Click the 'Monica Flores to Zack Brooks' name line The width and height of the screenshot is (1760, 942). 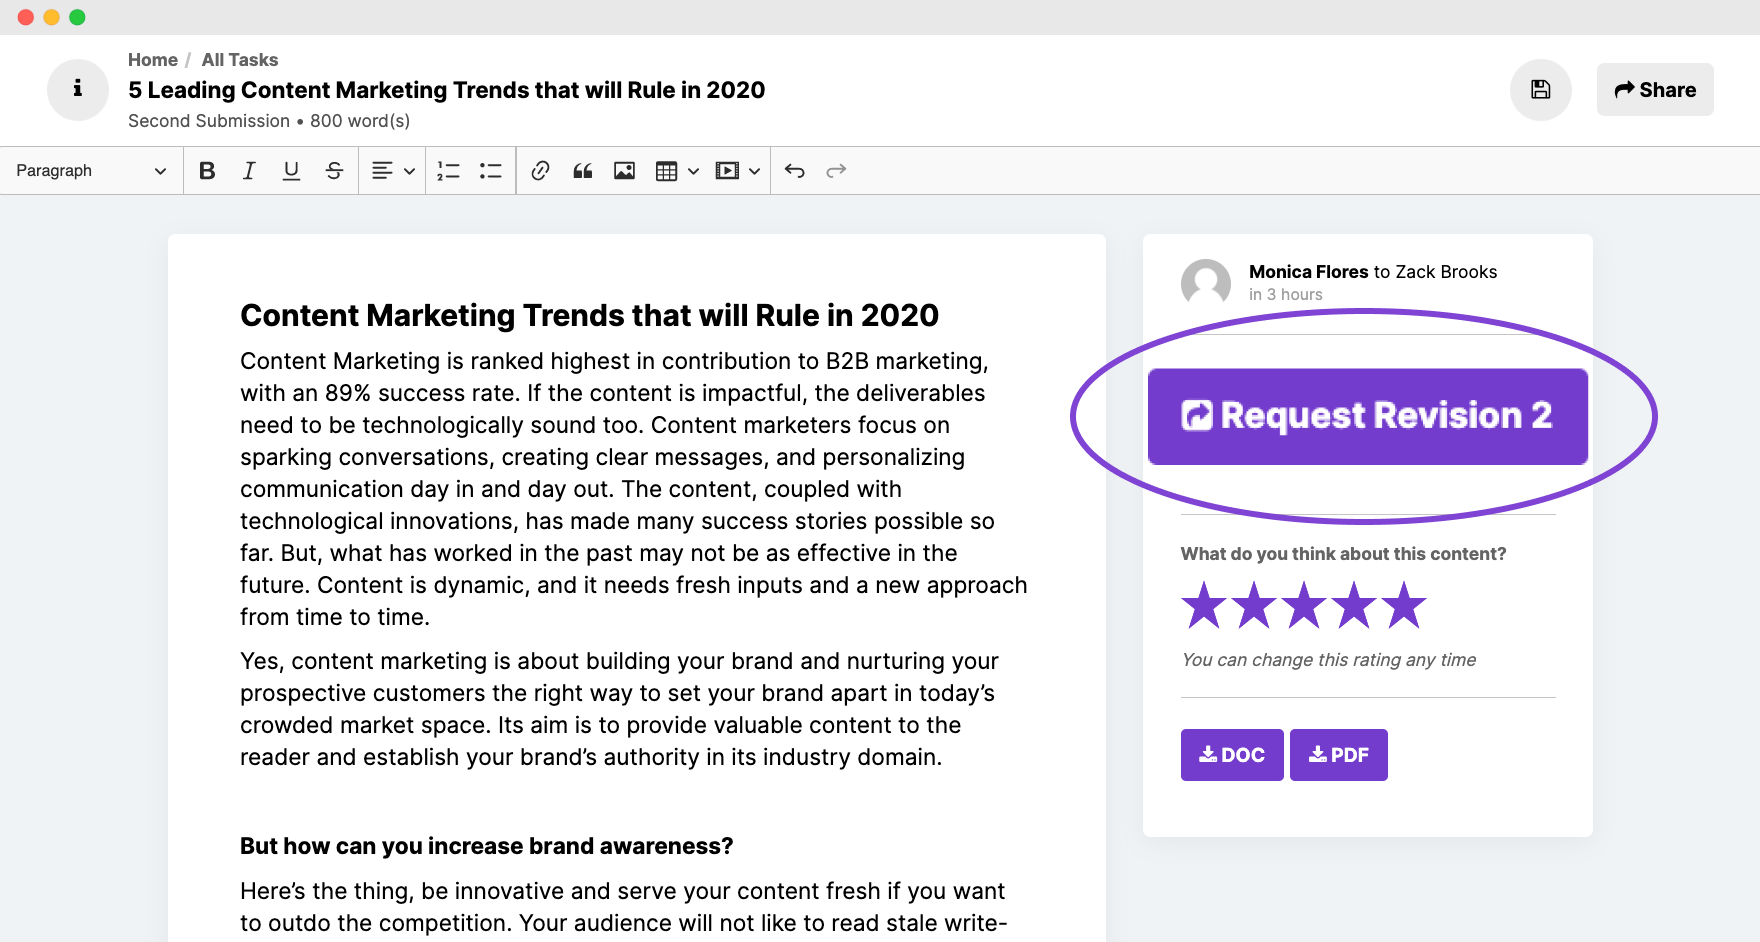pos(1373,272)
